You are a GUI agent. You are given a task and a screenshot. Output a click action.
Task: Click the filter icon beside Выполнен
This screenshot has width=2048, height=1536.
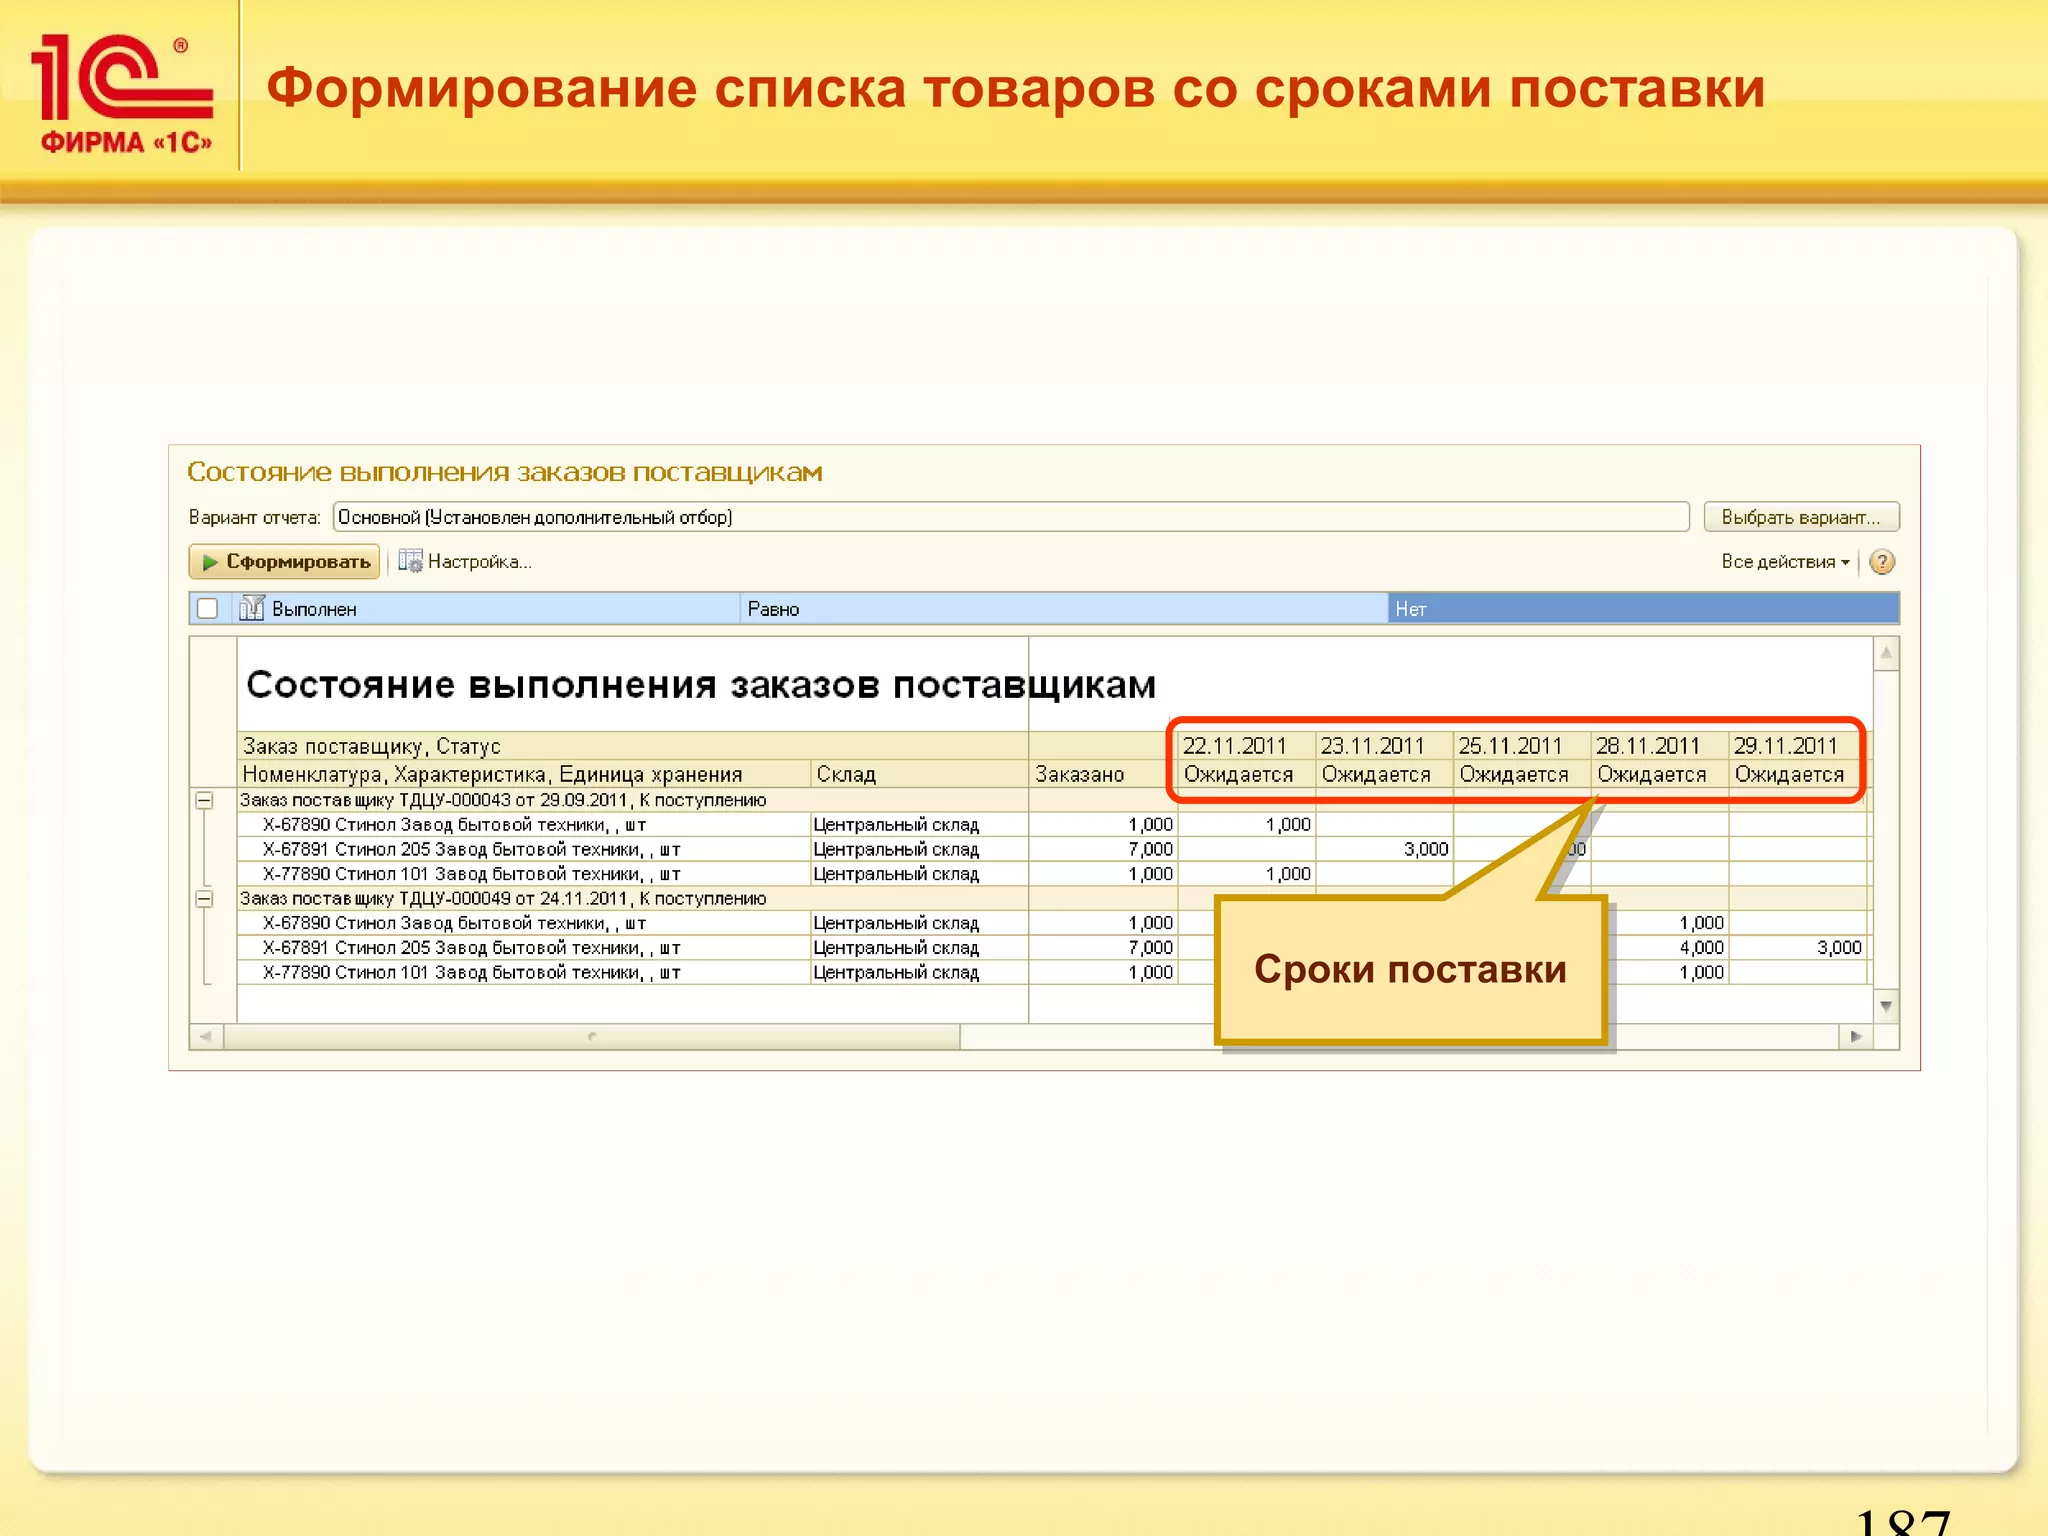252,608
